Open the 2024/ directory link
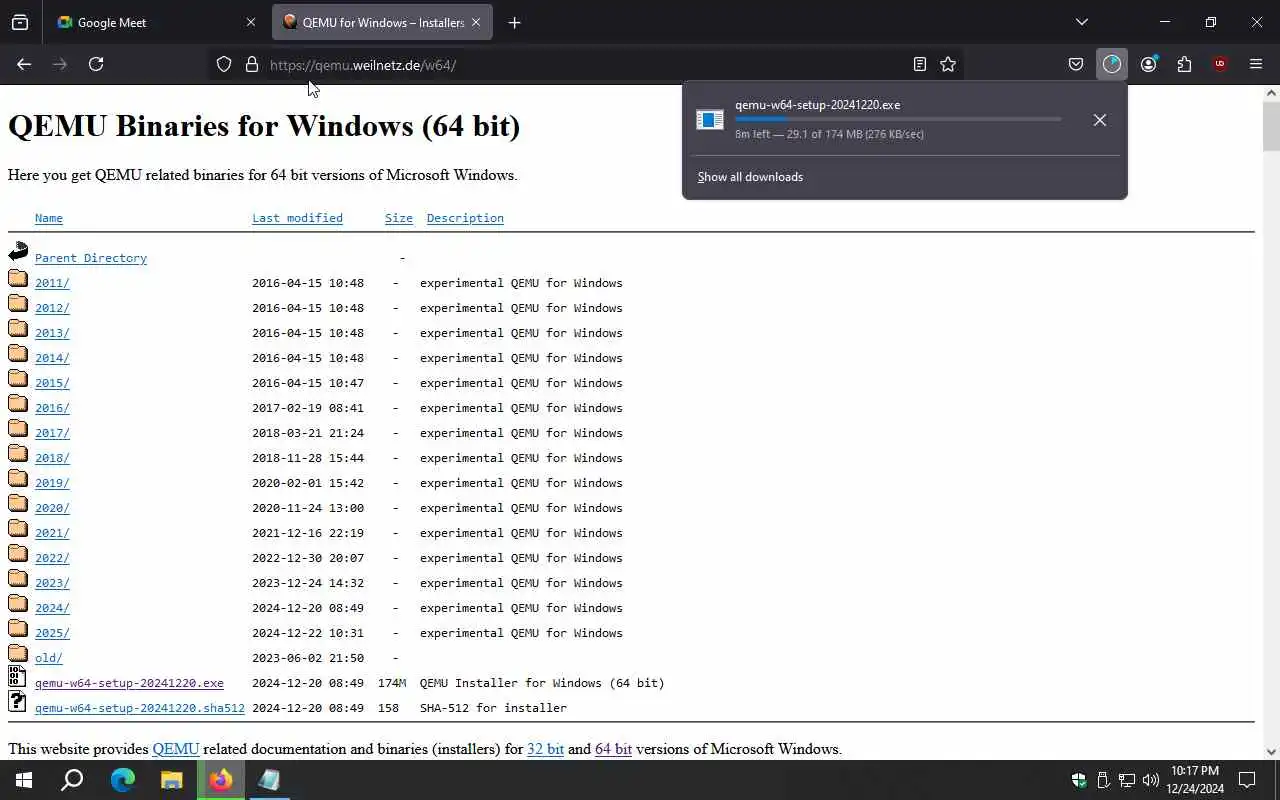This screenshot has height=800, width=1280. click(52, 608)
